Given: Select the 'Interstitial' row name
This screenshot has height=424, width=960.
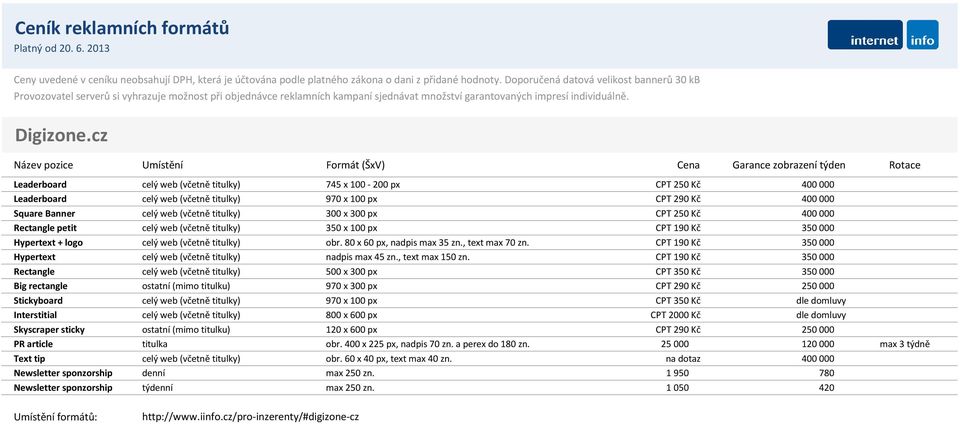Looking at the screenshot, I should [x=35, y=315].
